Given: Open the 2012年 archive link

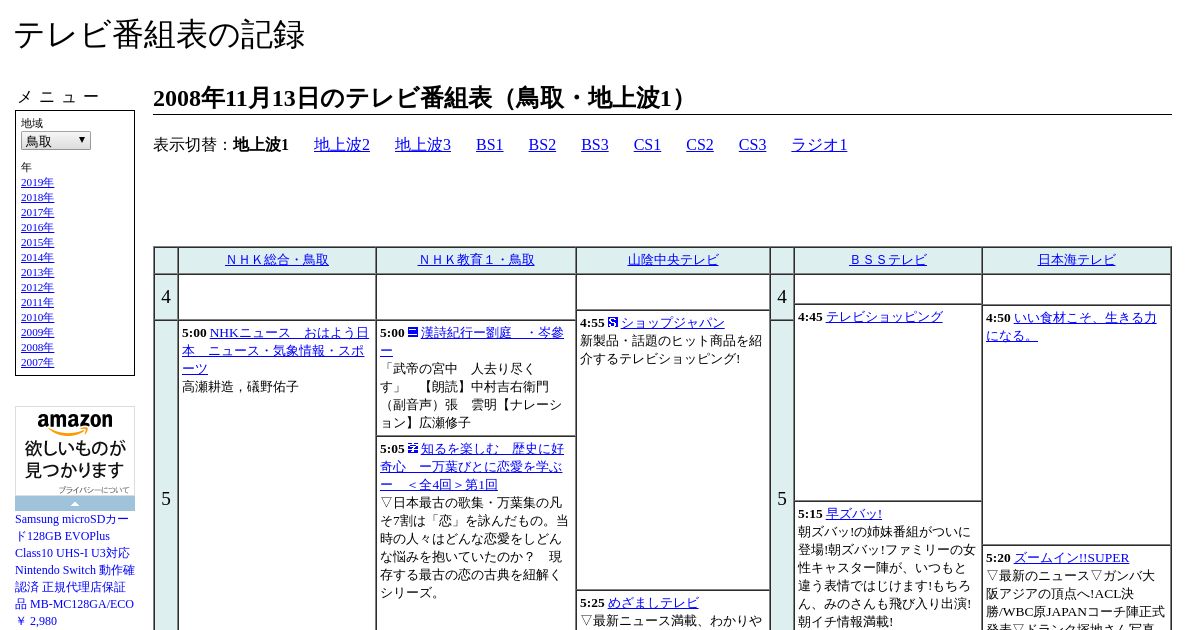Looking at the screenshot, I should pyautogui.click(x=37, y=287).
